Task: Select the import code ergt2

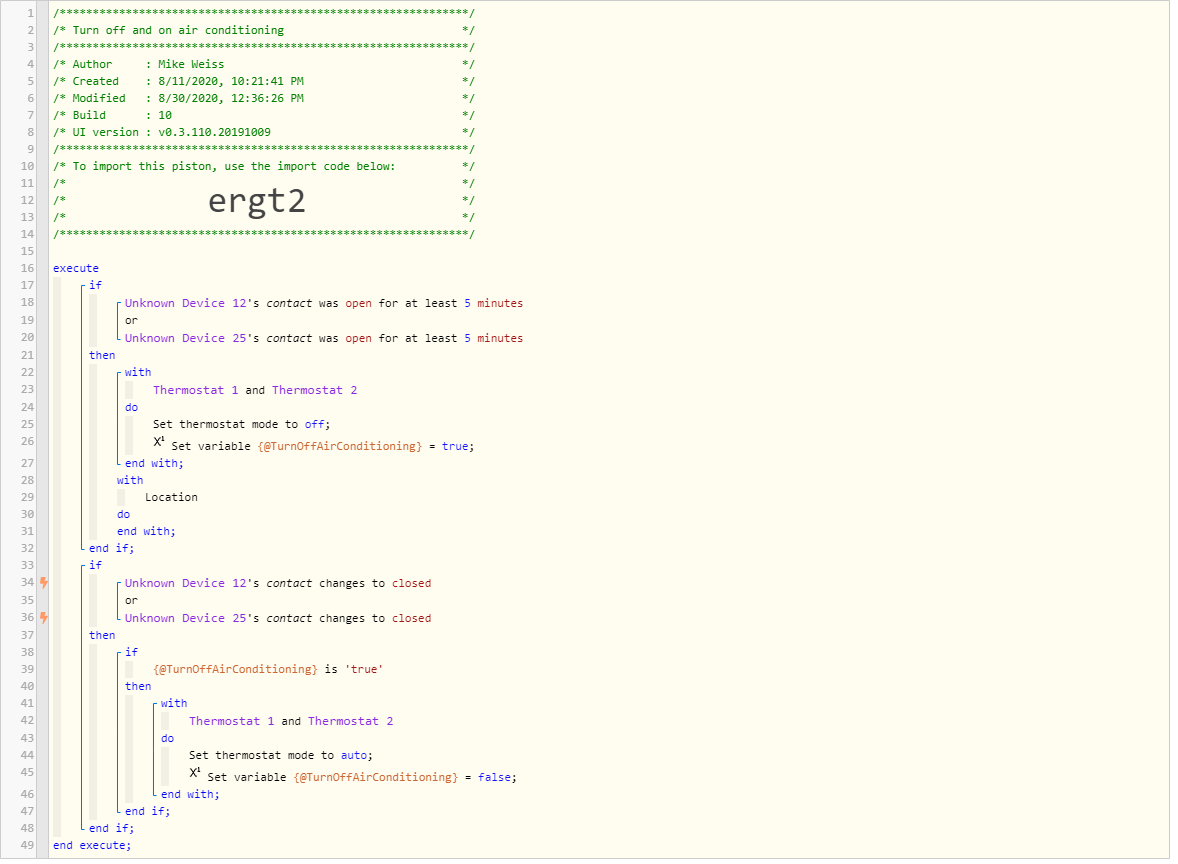Action: point(256,201)
